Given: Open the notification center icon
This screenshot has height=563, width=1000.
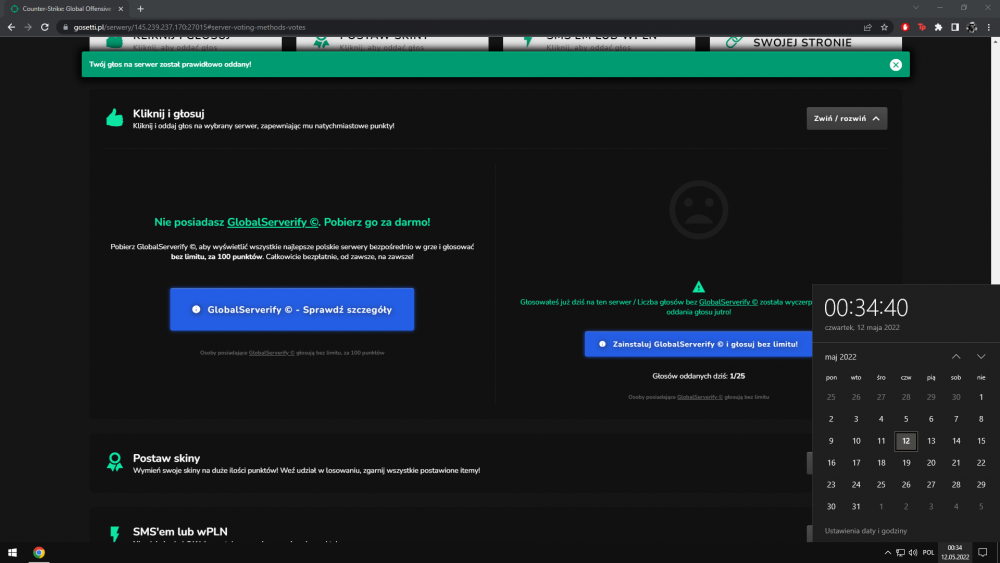Looking at the screenshot, I should tap(983, 553).
